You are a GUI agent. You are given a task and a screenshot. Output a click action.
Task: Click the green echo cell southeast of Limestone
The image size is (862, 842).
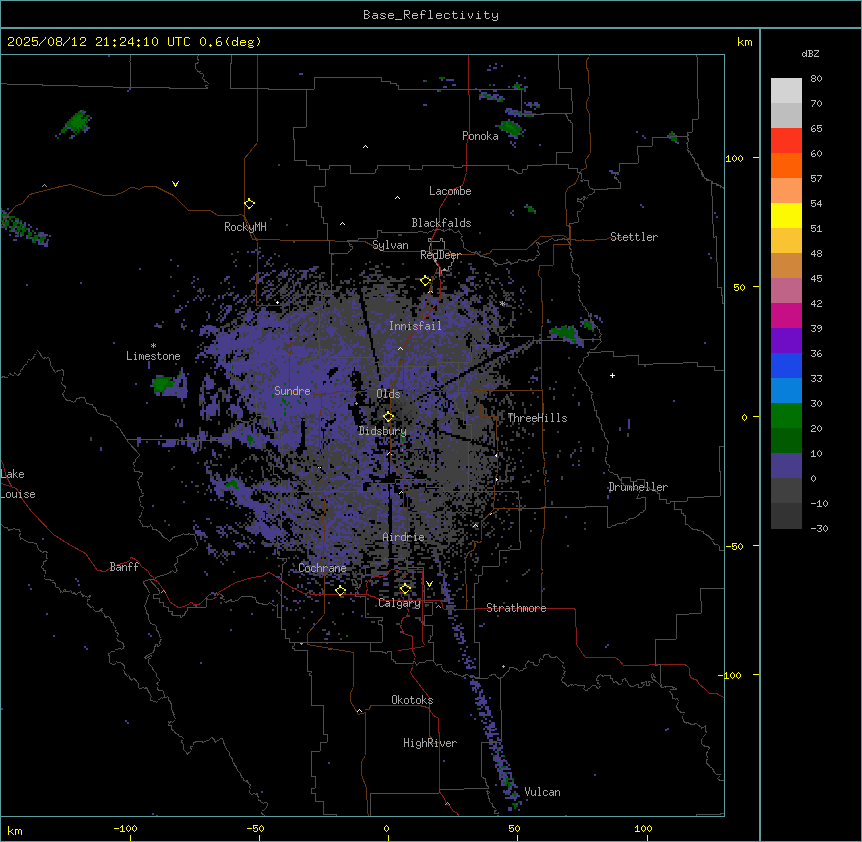(x=163, y=384)
